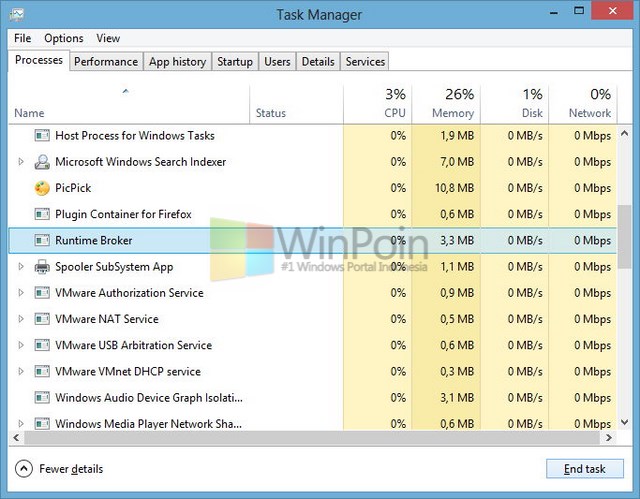Switch to the Users tab
This screenshot has width=640, height=499.
(278, 62)
